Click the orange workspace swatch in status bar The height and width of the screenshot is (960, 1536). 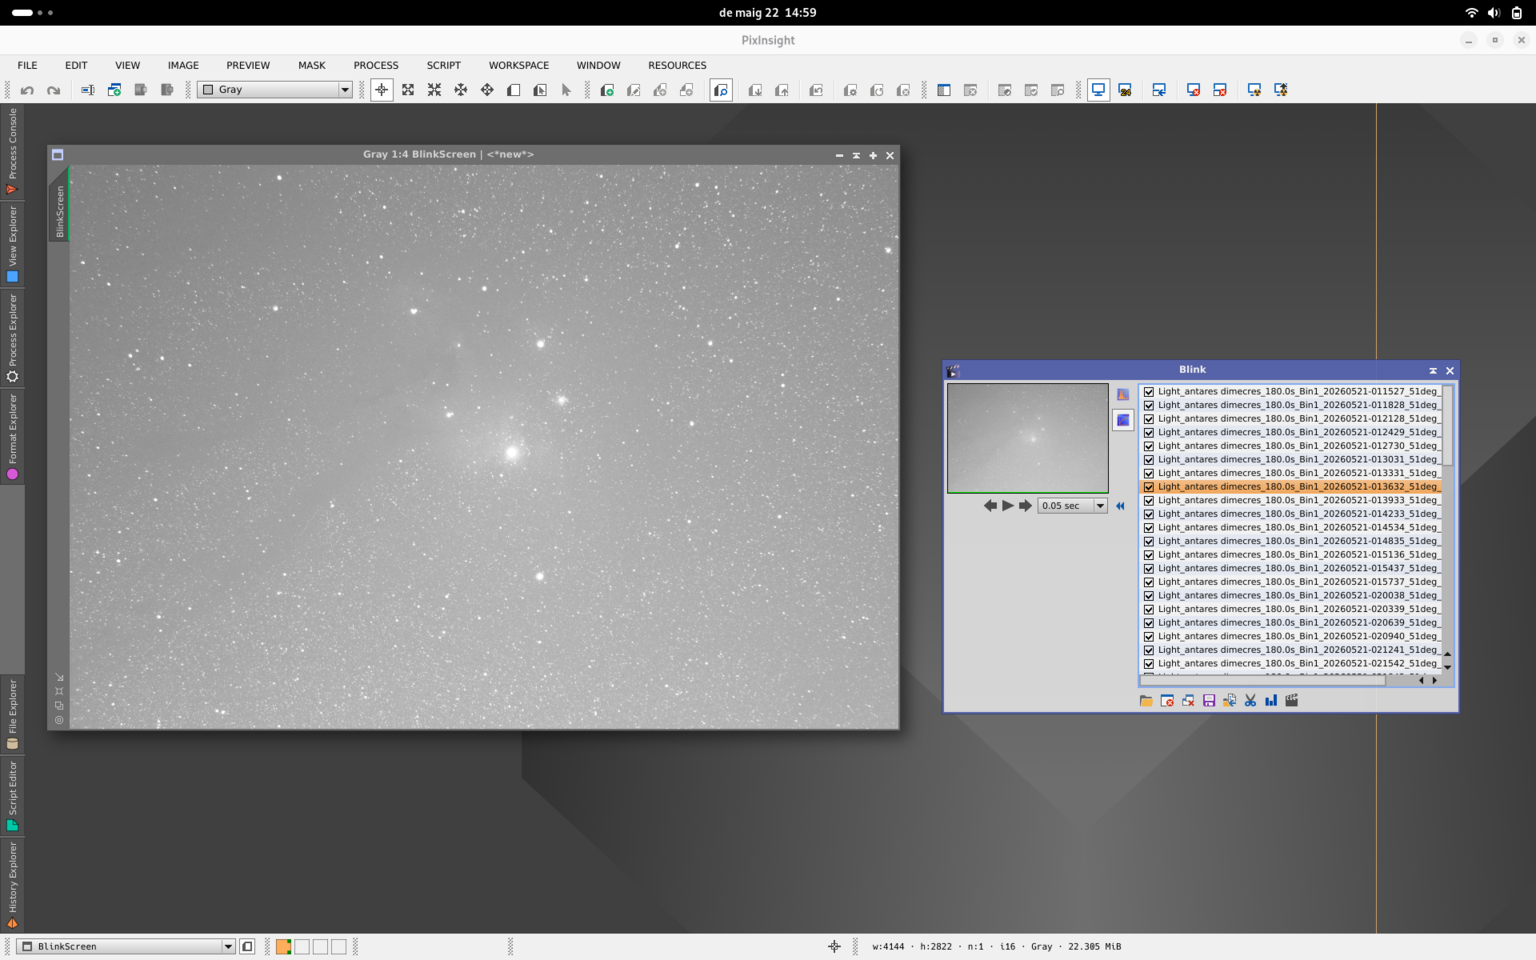[284, 946]
